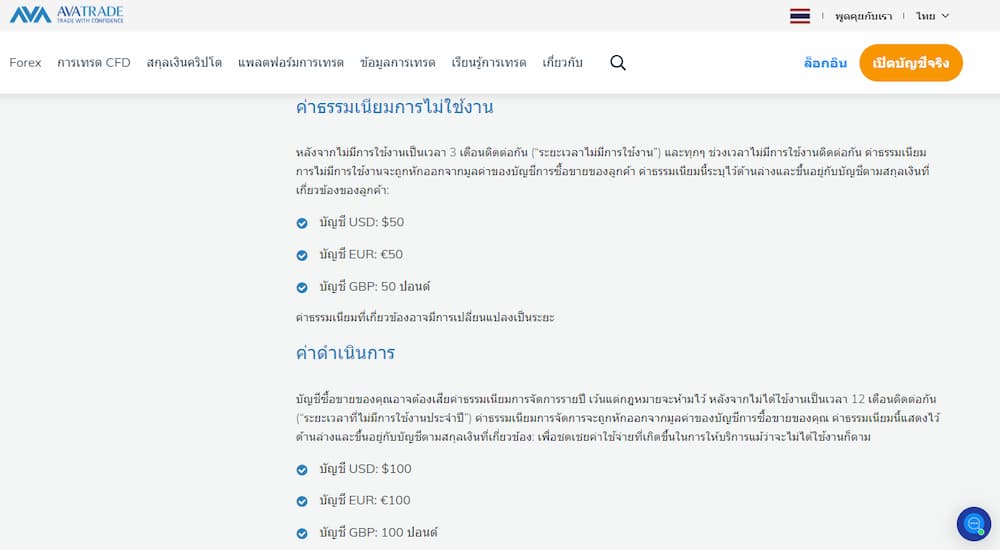Click the orange เปิดบัญชีจริง button
The image size is (1000, 550).
click(911, 63)
